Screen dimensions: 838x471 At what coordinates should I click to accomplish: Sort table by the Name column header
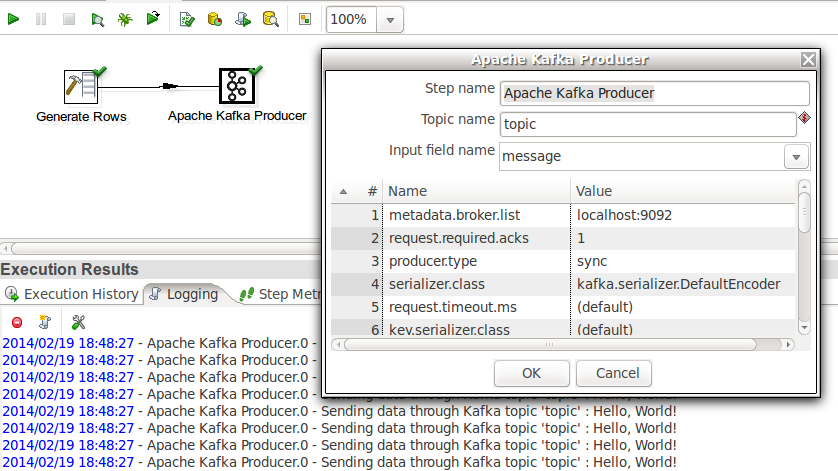point(476,191)
